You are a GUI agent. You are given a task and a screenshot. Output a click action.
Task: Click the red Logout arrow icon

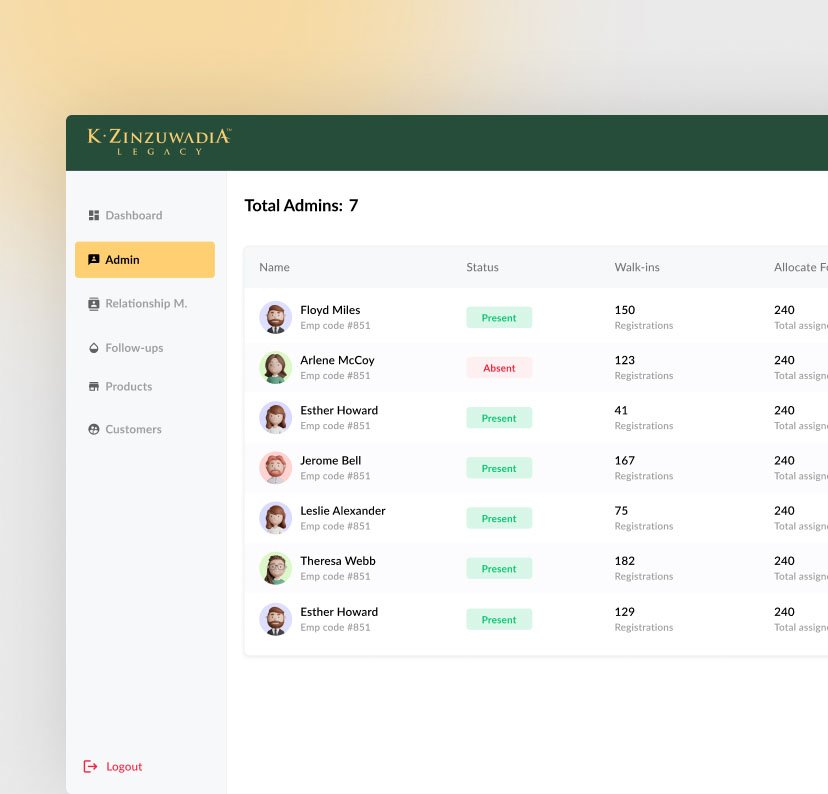90,766
